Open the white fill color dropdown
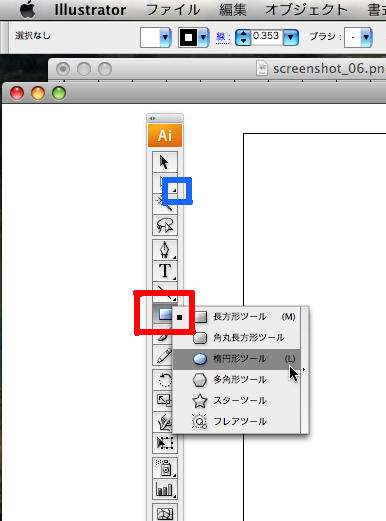Viewport: 386px width, 521px height. 165,37
